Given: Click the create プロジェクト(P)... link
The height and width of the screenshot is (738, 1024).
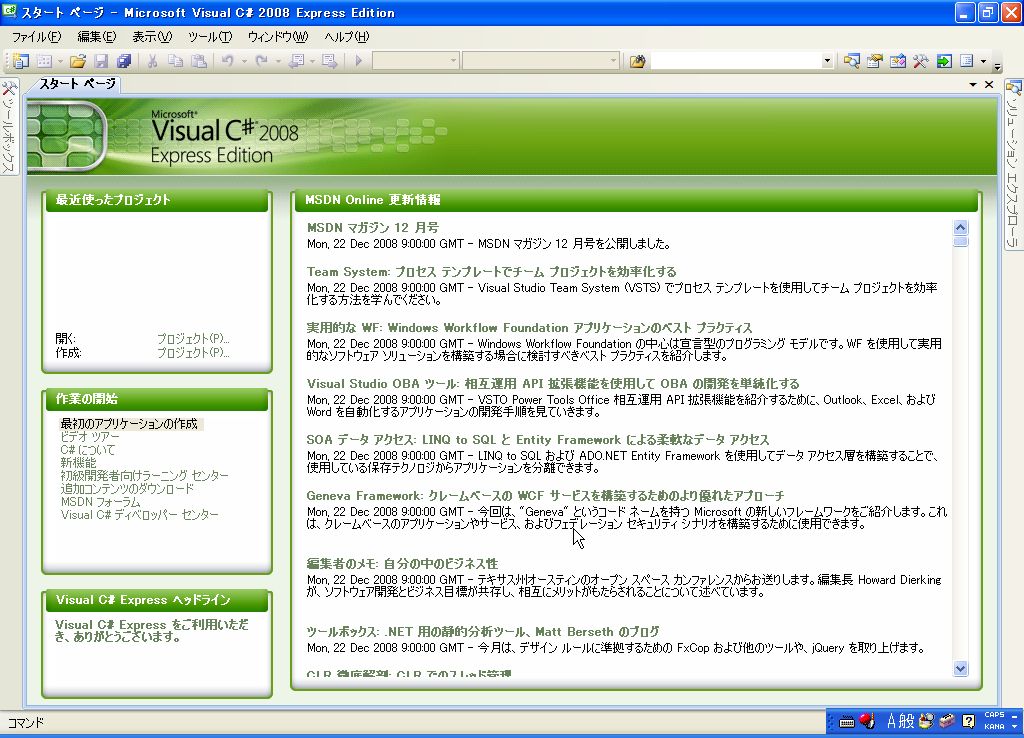Looking at the screenshot, I should click(x=193, y=353).
